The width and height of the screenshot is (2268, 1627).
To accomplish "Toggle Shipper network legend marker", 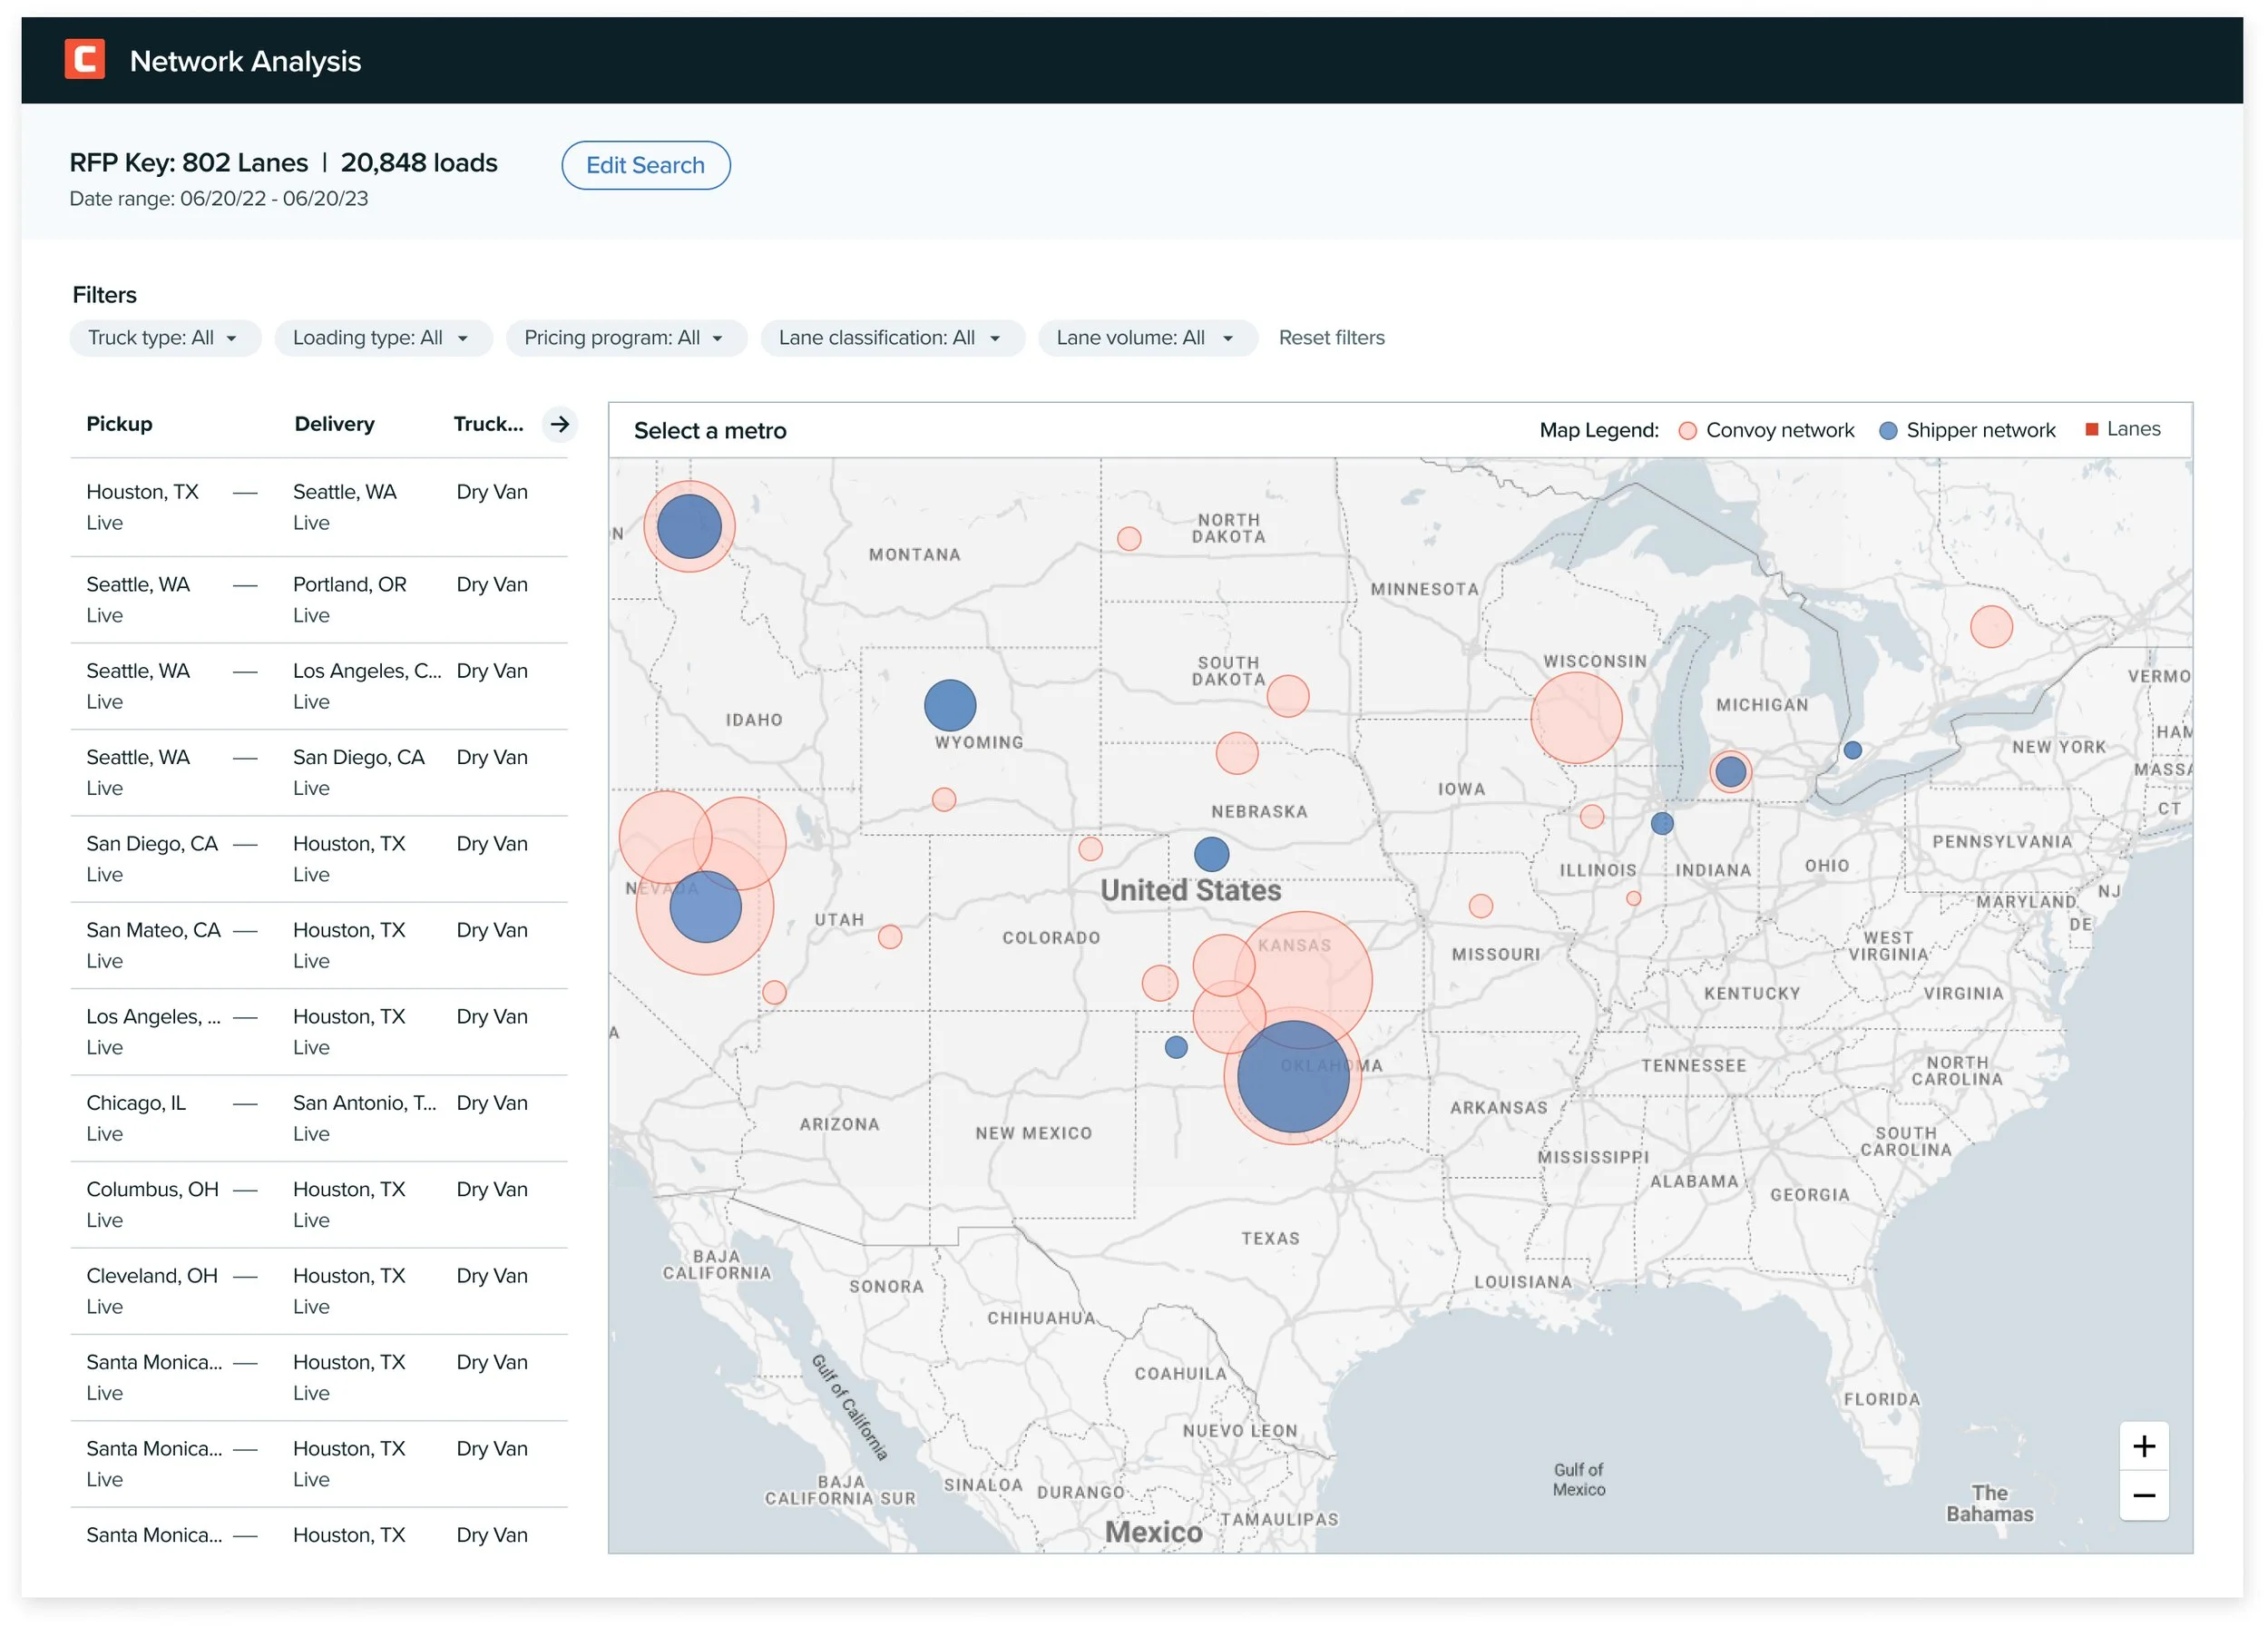I will click(1887, 431).
